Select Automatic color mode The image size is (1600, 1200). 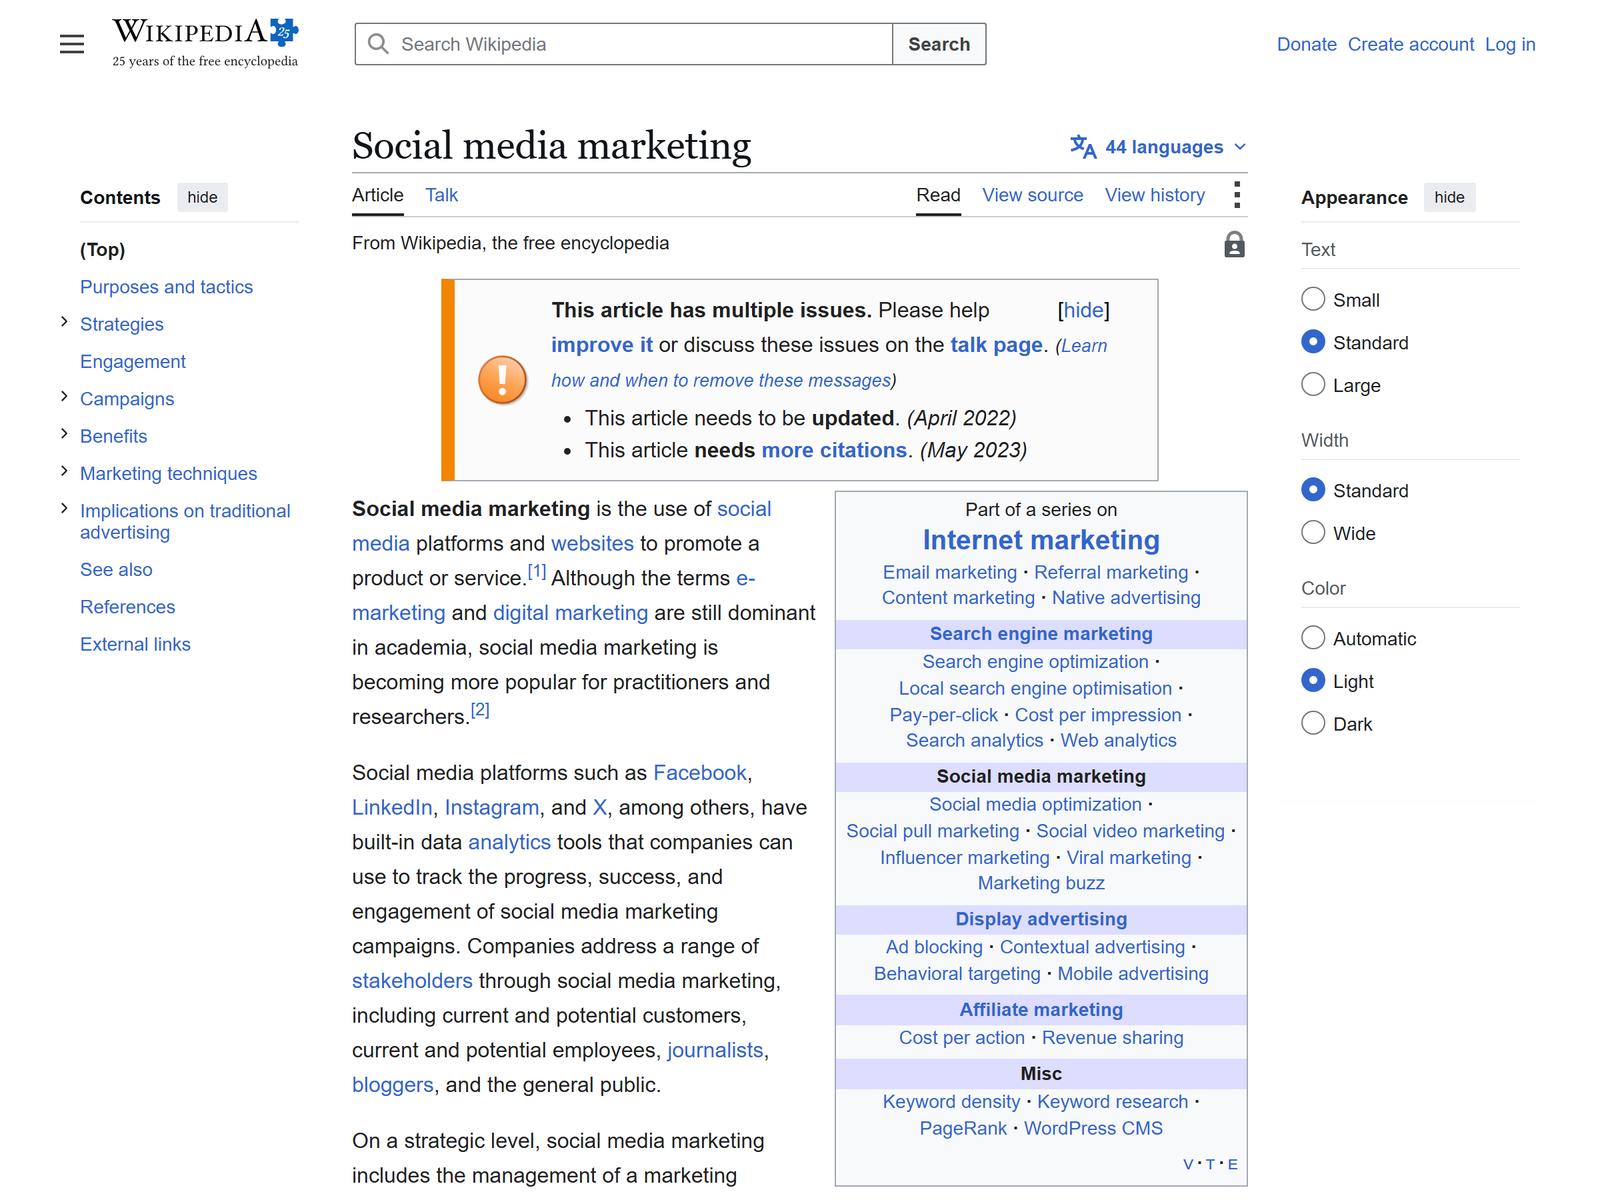(x=1313, y=638)
